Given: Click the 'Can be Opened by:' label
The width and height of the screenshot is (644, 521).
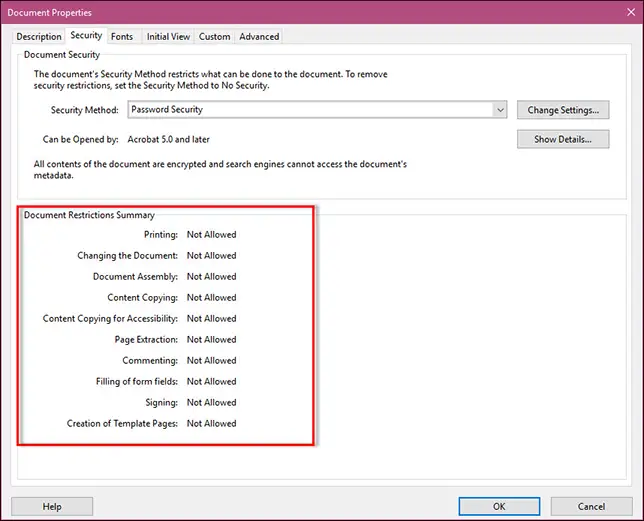Looking at the screenshot, I should 80,139.
